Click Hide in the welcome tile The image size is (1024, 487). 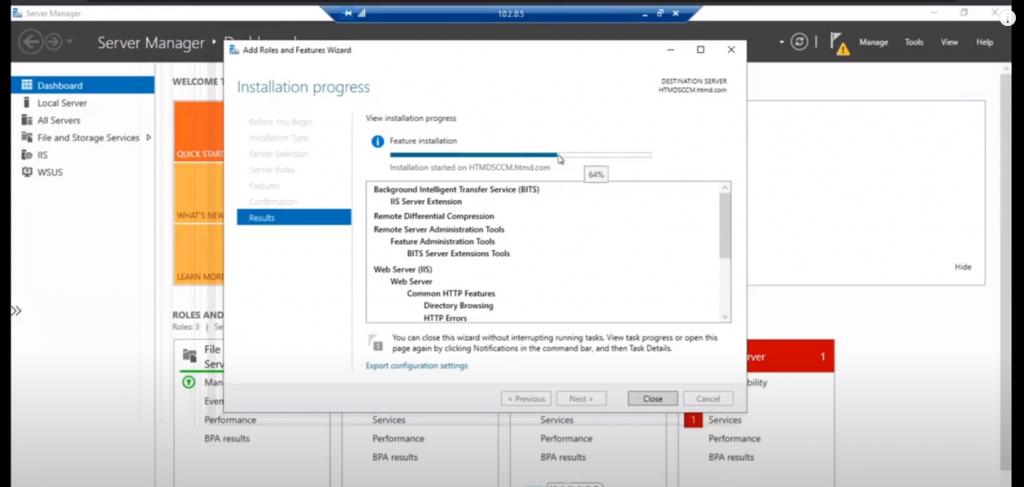963,266
